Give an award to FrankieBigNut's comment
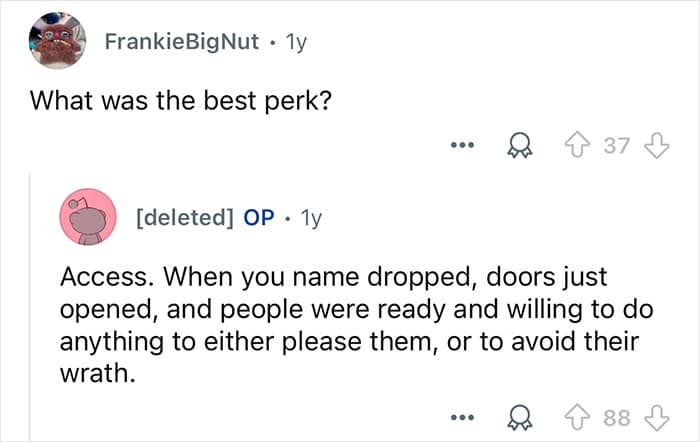This screenshot has width=700, height=442. 519,146
